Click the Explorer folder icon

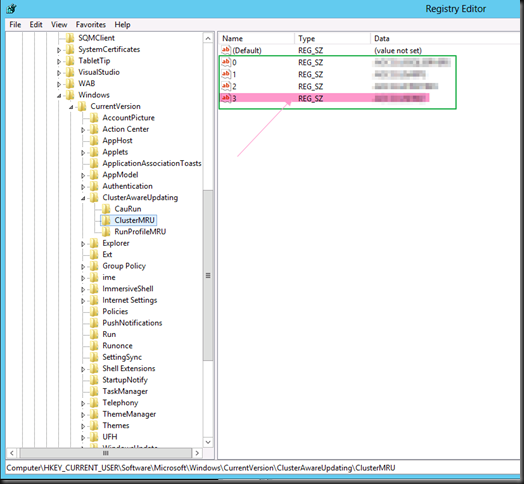click(x=94, y=243)
